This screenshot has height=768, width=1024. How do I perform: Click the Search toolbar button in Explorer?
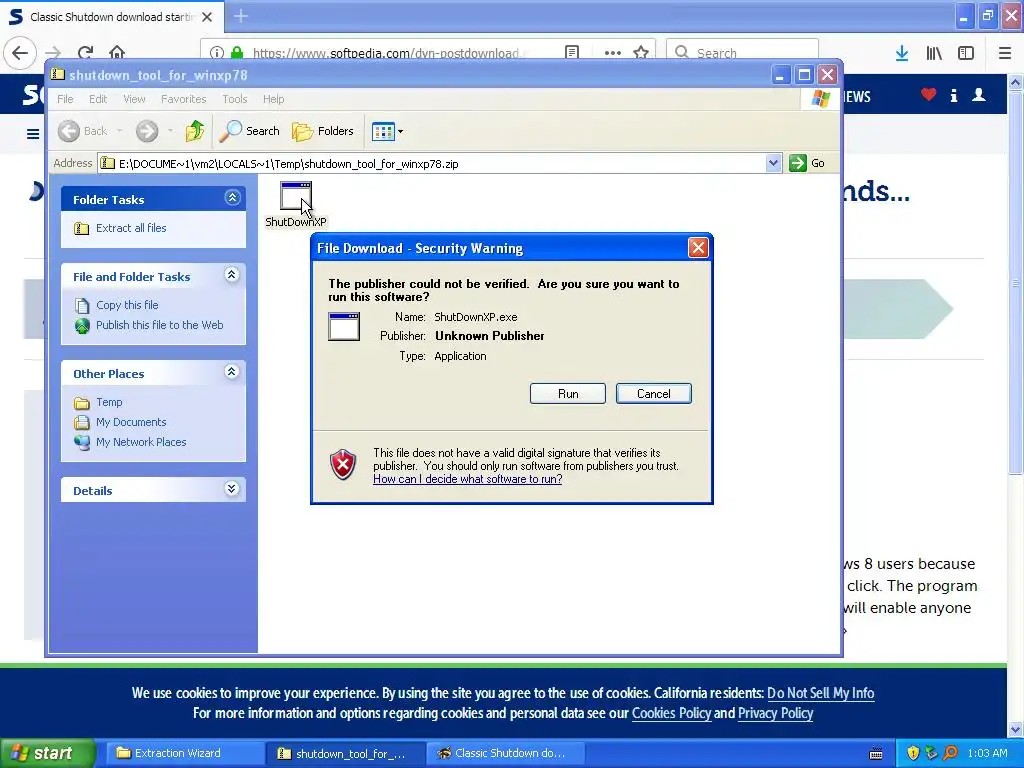coord(249,131)
